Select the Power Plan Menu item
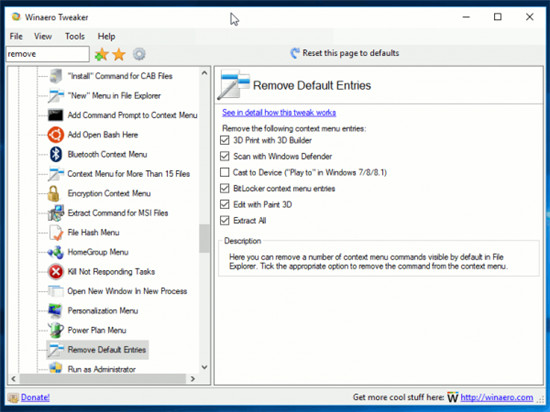This screenshot has height=412, width=550. pyautogui.click(x=97, y=330)
